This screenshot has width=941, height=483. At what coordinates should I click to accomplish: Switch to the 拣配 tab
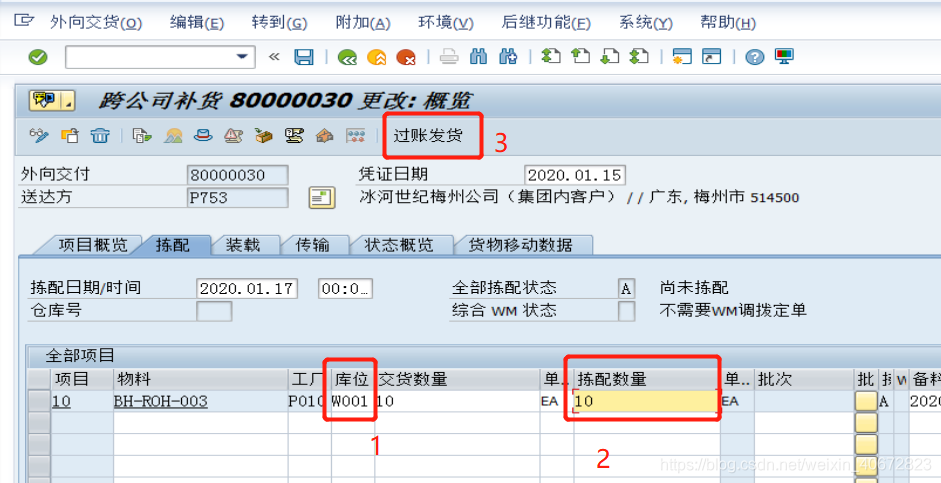[x=173, y=245]
